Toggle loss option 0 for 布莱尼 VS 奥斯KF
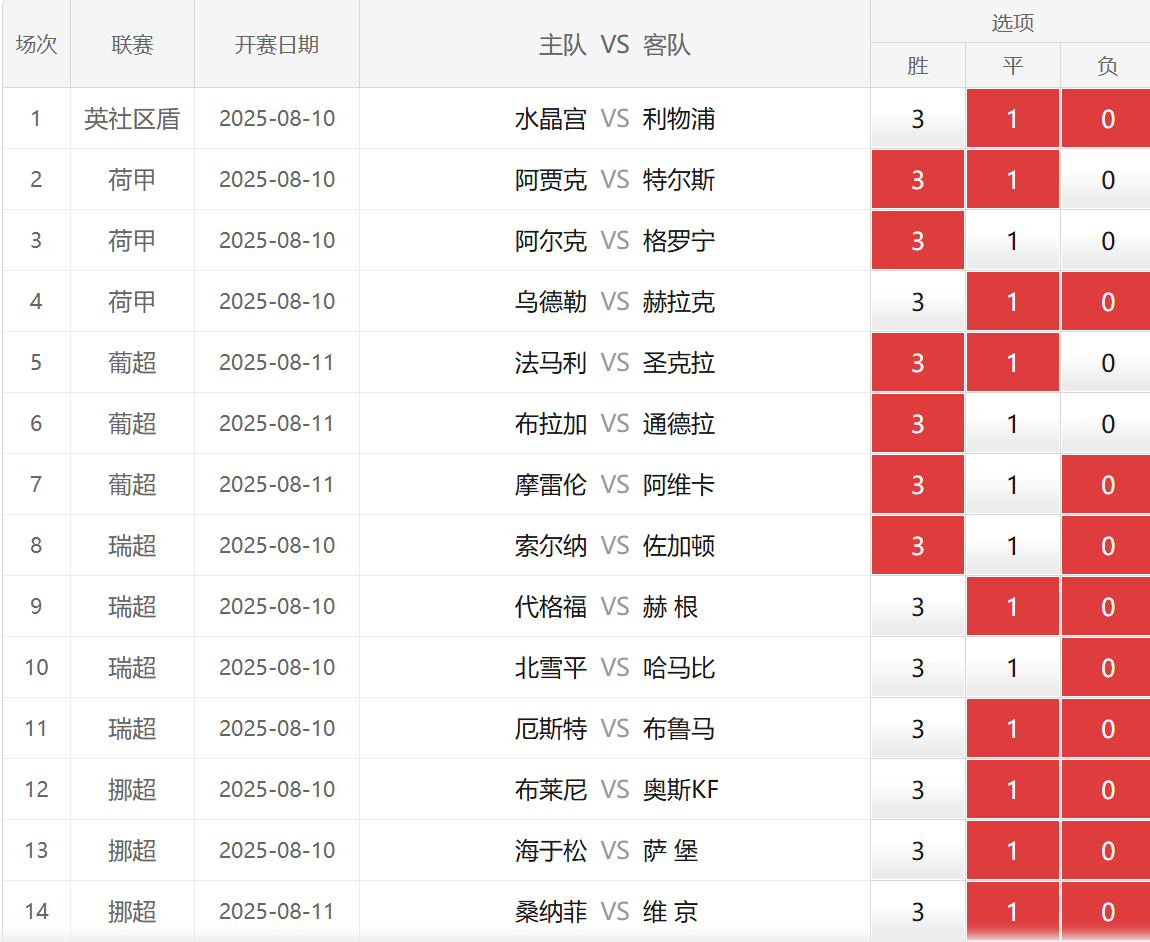This screenshot has height=942, width=1150. tap(1107, 789)
